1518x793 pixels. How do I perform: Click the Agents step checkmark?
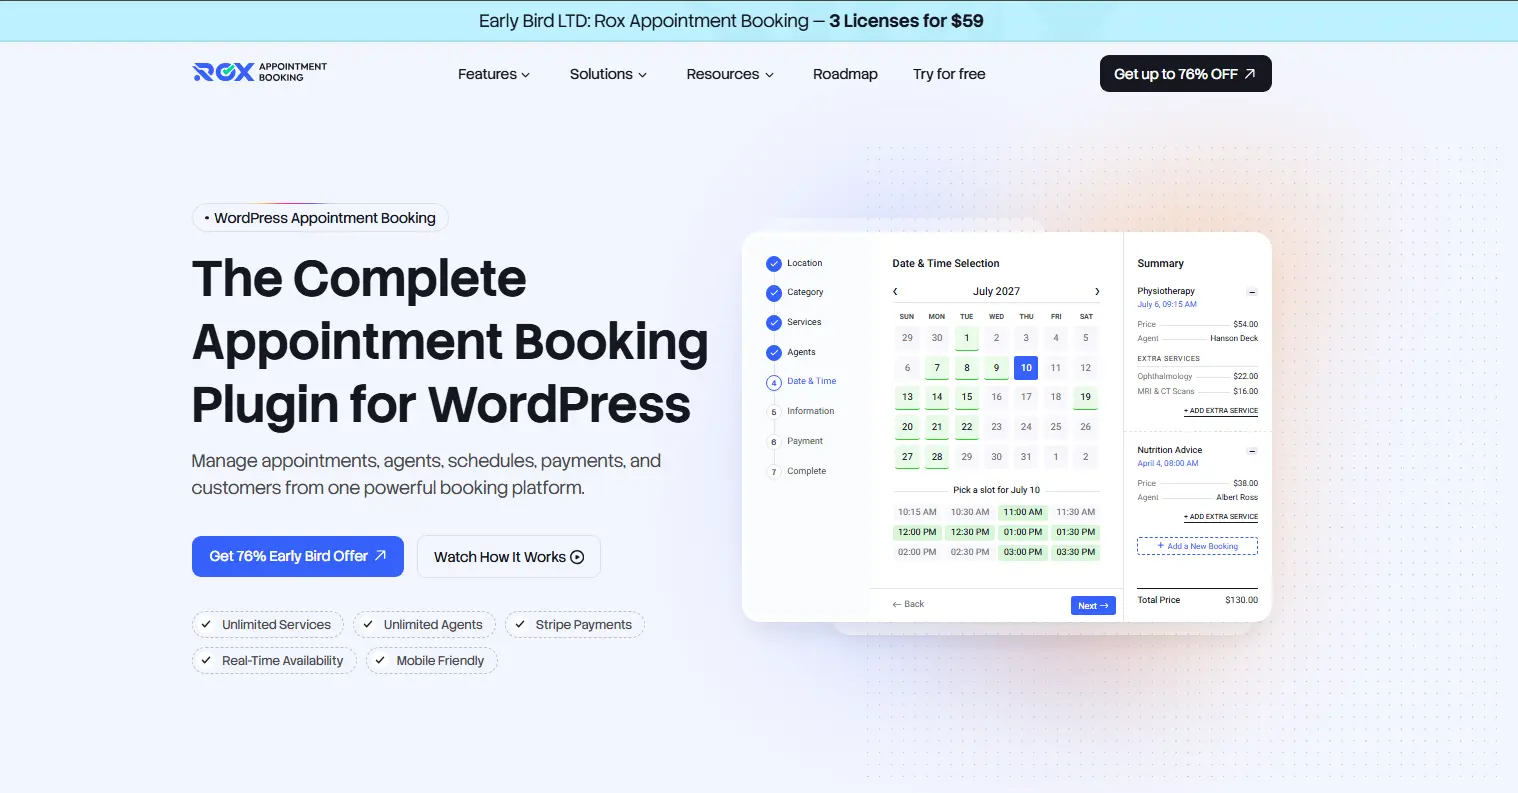774,353
